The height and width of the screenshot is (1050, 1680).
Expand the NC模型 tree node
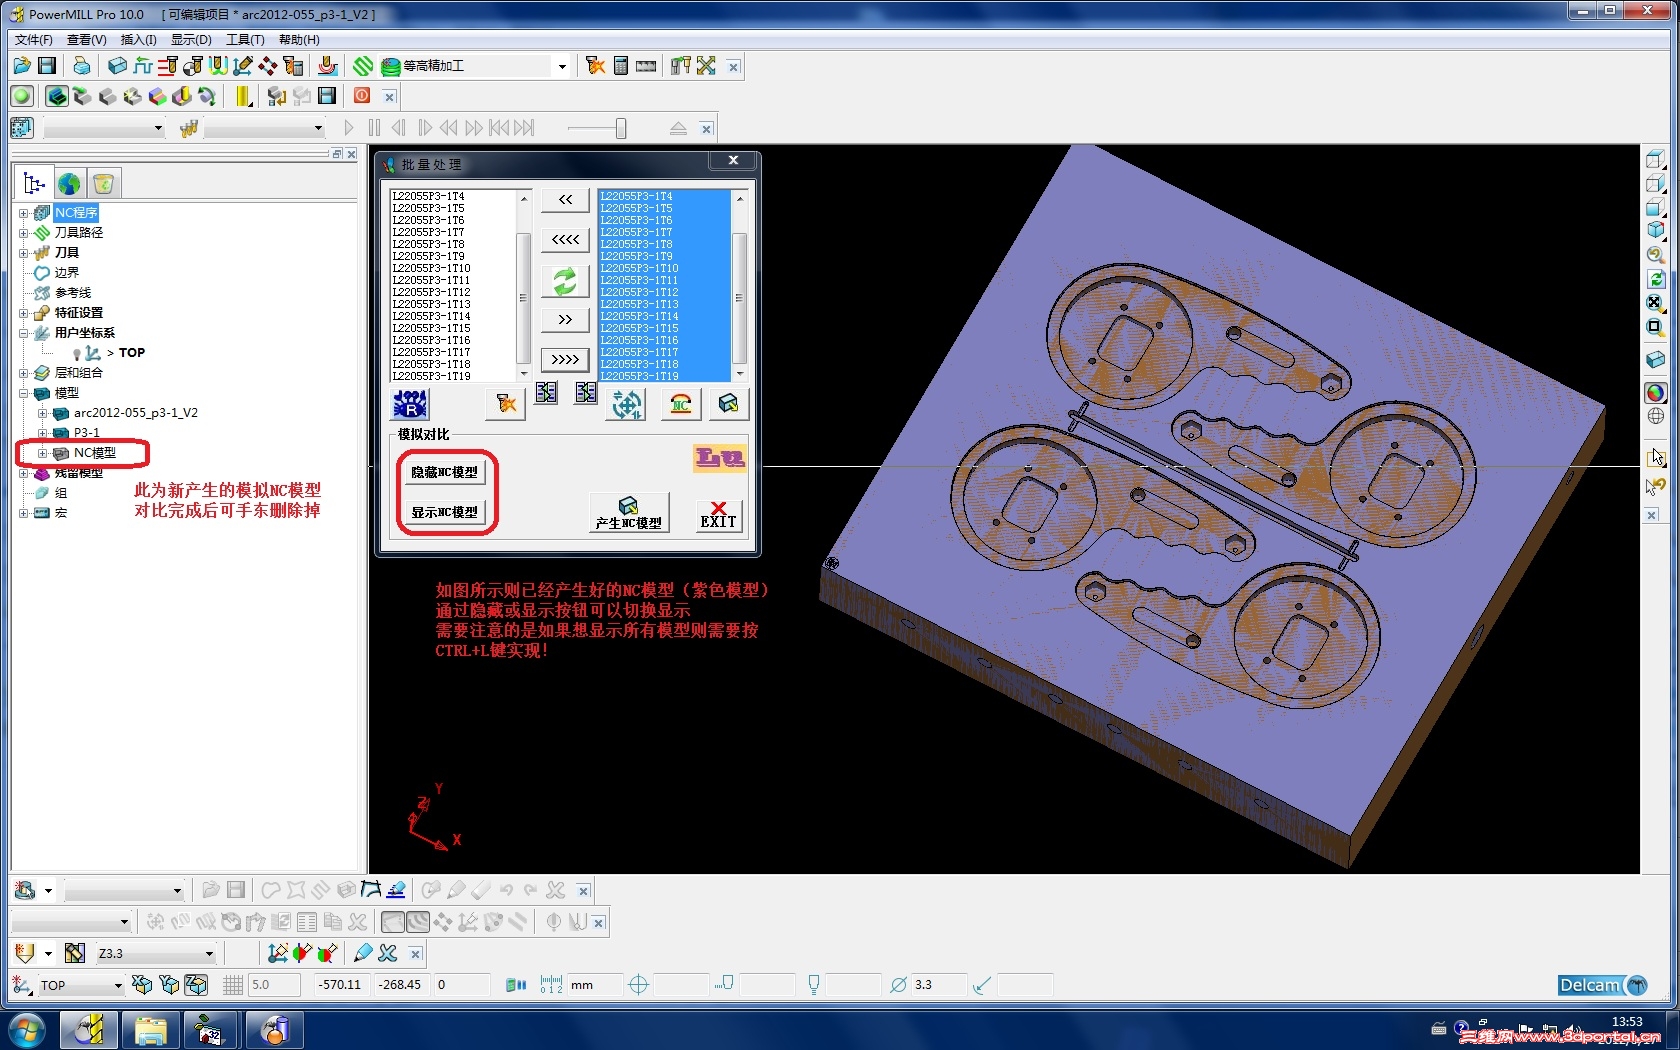tap(42, 453)
